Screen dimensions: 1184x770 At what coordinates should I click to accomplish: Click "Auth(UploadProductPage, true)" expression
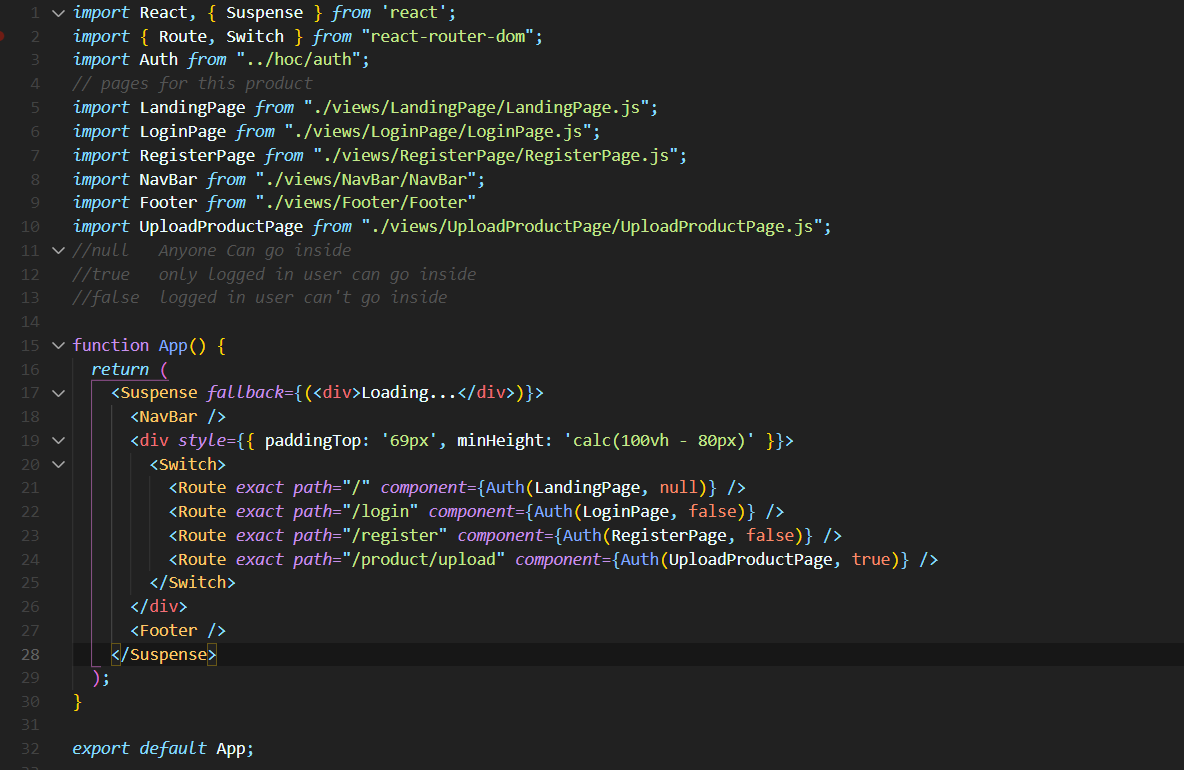pyautogui.click(x=760, y=560)
